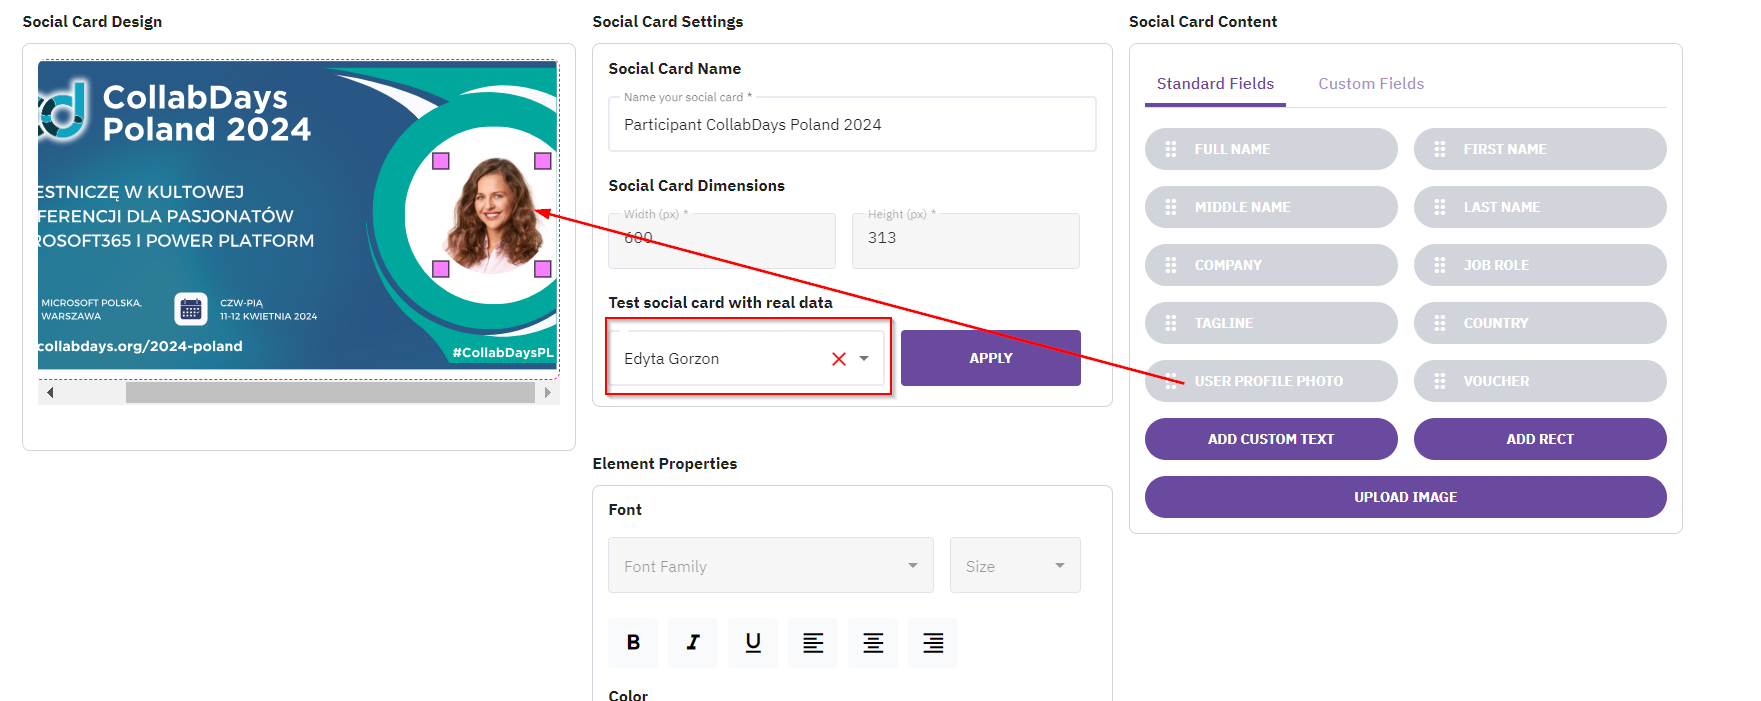Click the Height (px) input field
The width and height of the screenshot is (1761, 701).
click(x=966, y=240)
